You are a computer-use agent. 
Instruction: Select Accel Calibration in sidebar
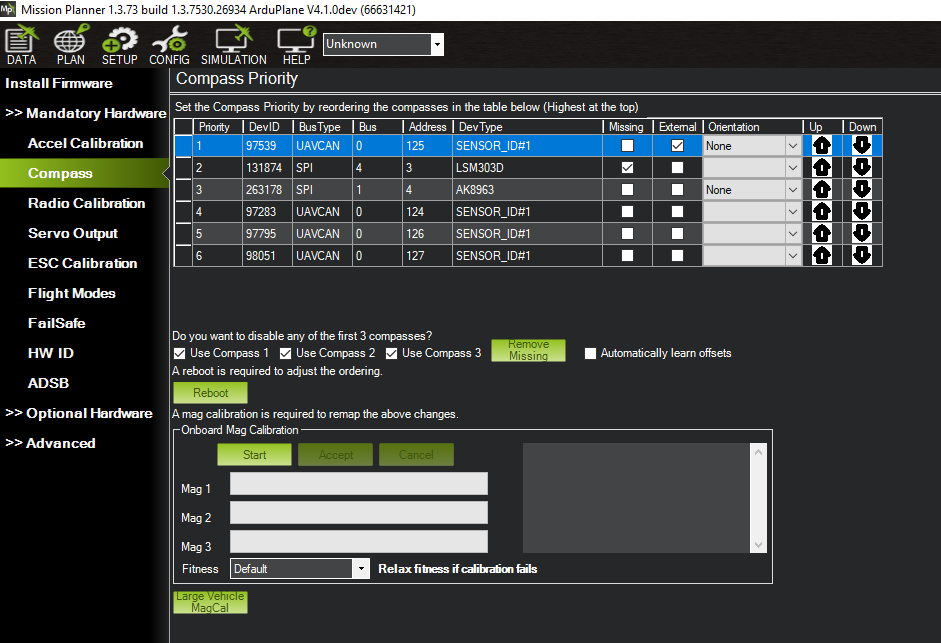[x=85, y=143]
